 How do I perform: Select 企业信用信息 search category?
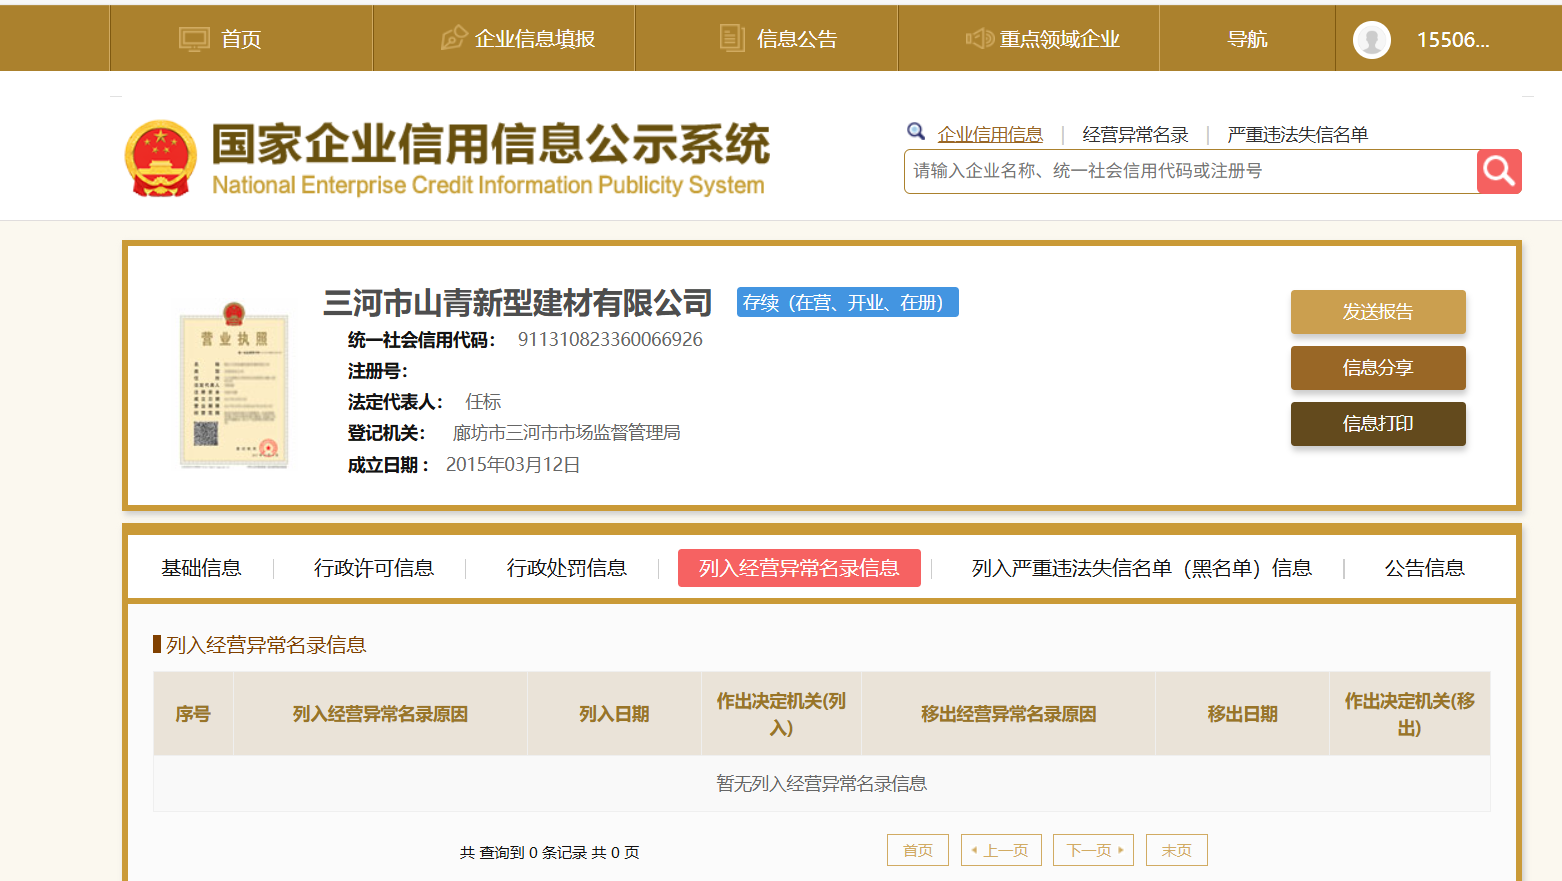990,134
